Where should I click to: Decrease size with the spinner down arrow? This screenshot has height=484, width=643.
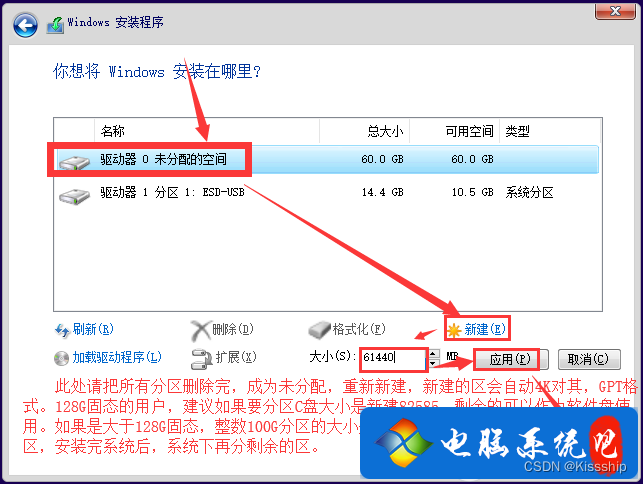click(x=433, y=363)
